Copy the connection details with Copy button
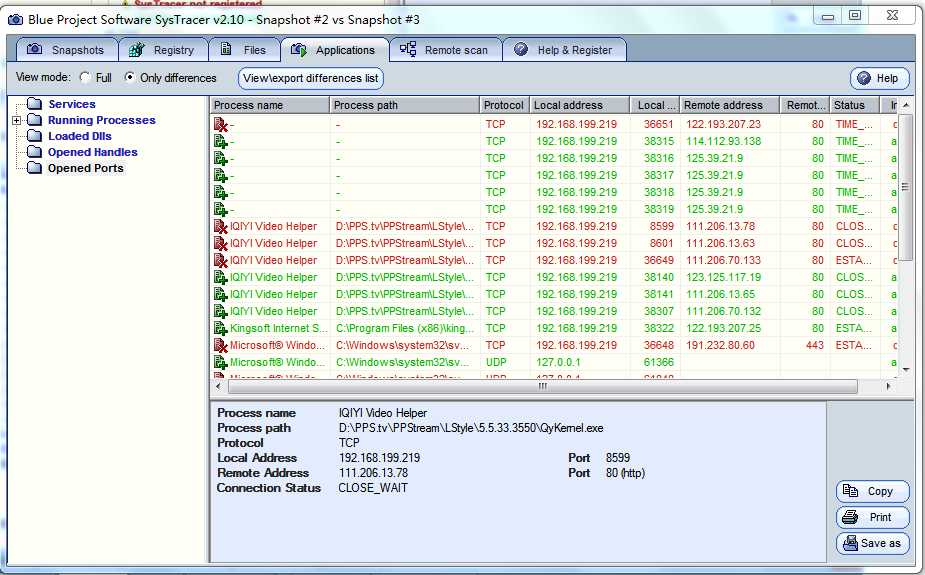The image size is (925, 575). pyautogui.click(x=872, y=491)
